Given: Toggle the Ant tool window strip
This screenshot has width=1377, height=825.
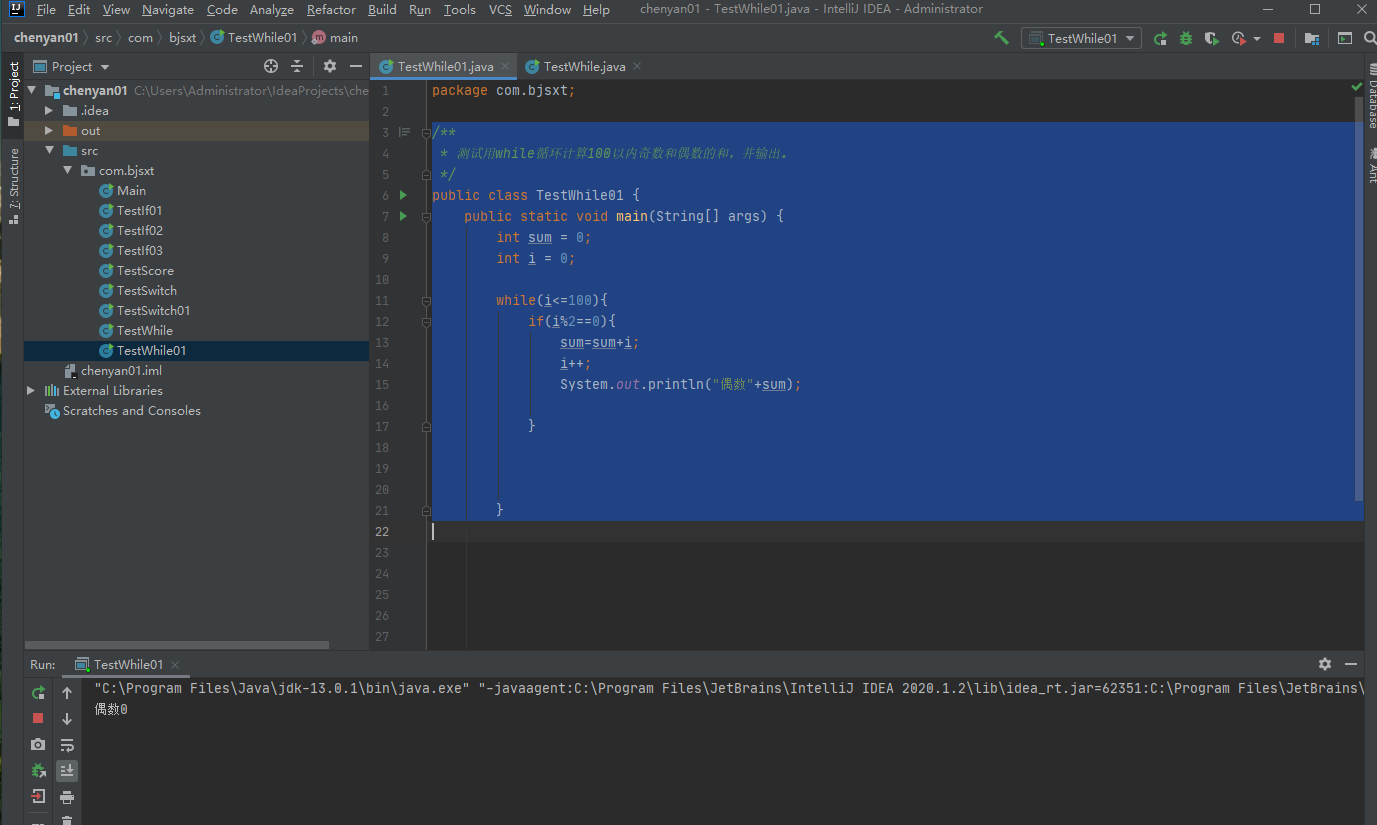Looking at the screenshot, I should 1371,166.
